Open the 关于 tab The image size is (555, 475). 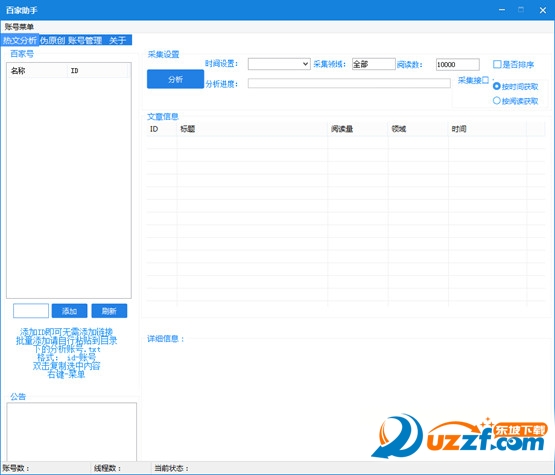[x=117, y=40]
